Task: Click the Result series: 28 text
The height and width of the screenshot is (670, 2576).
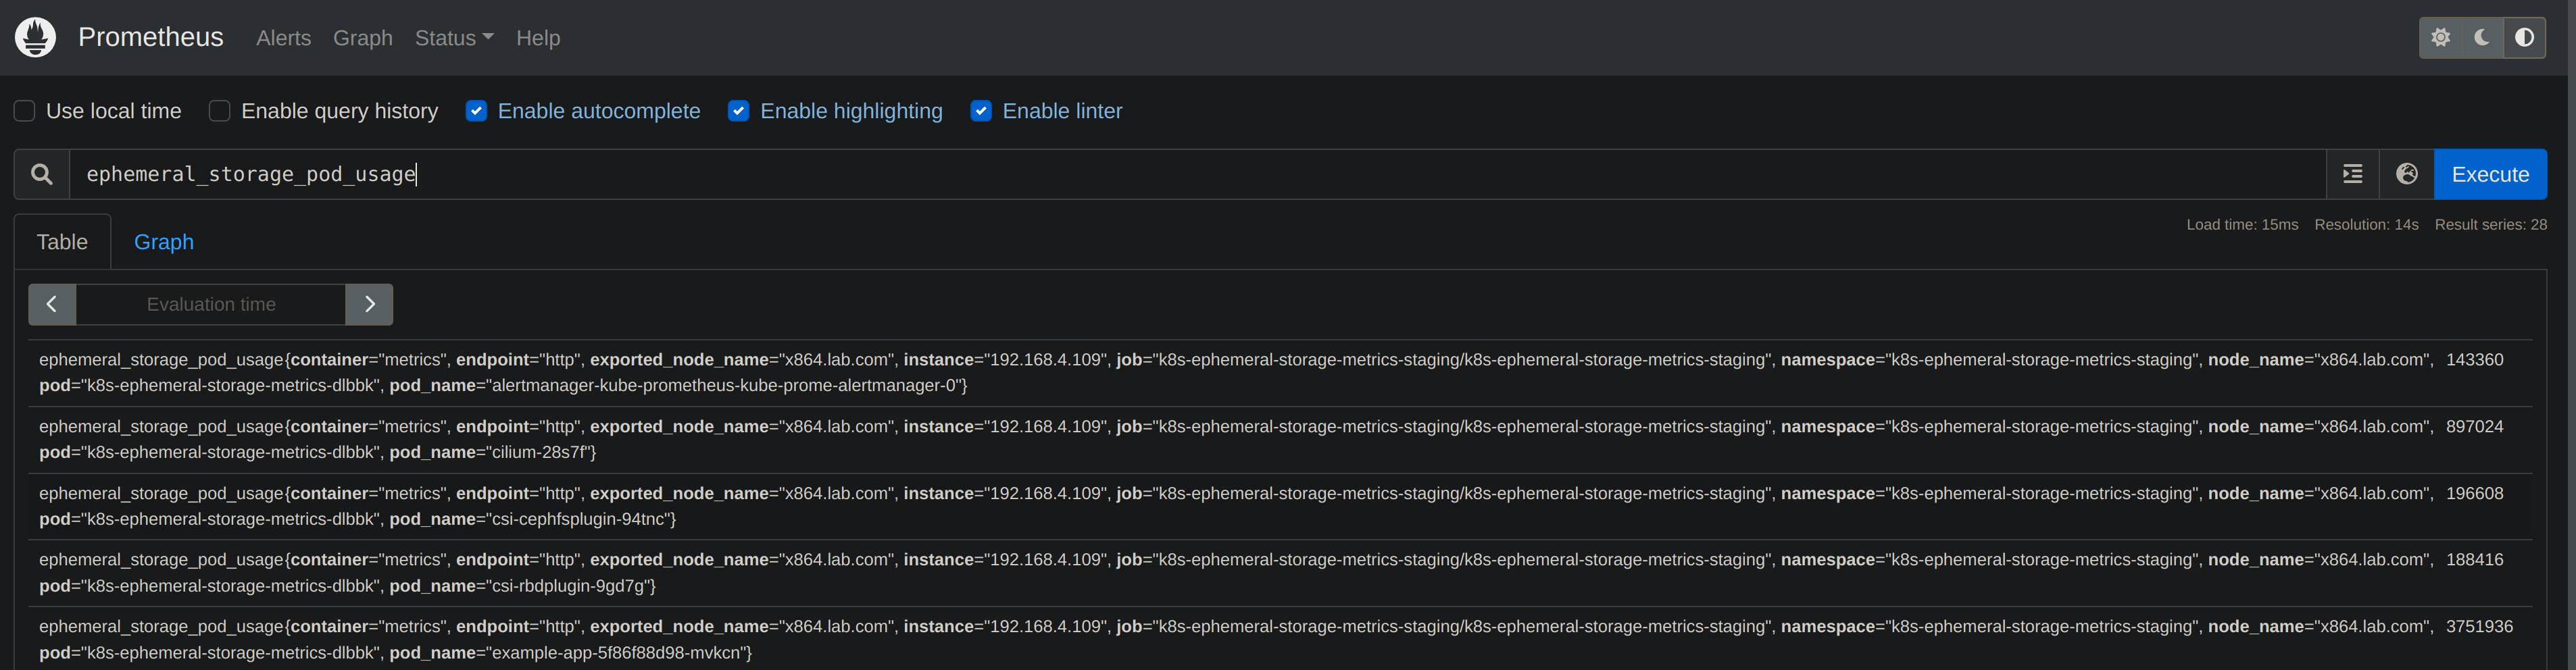Action: [x=2490, y=225]
